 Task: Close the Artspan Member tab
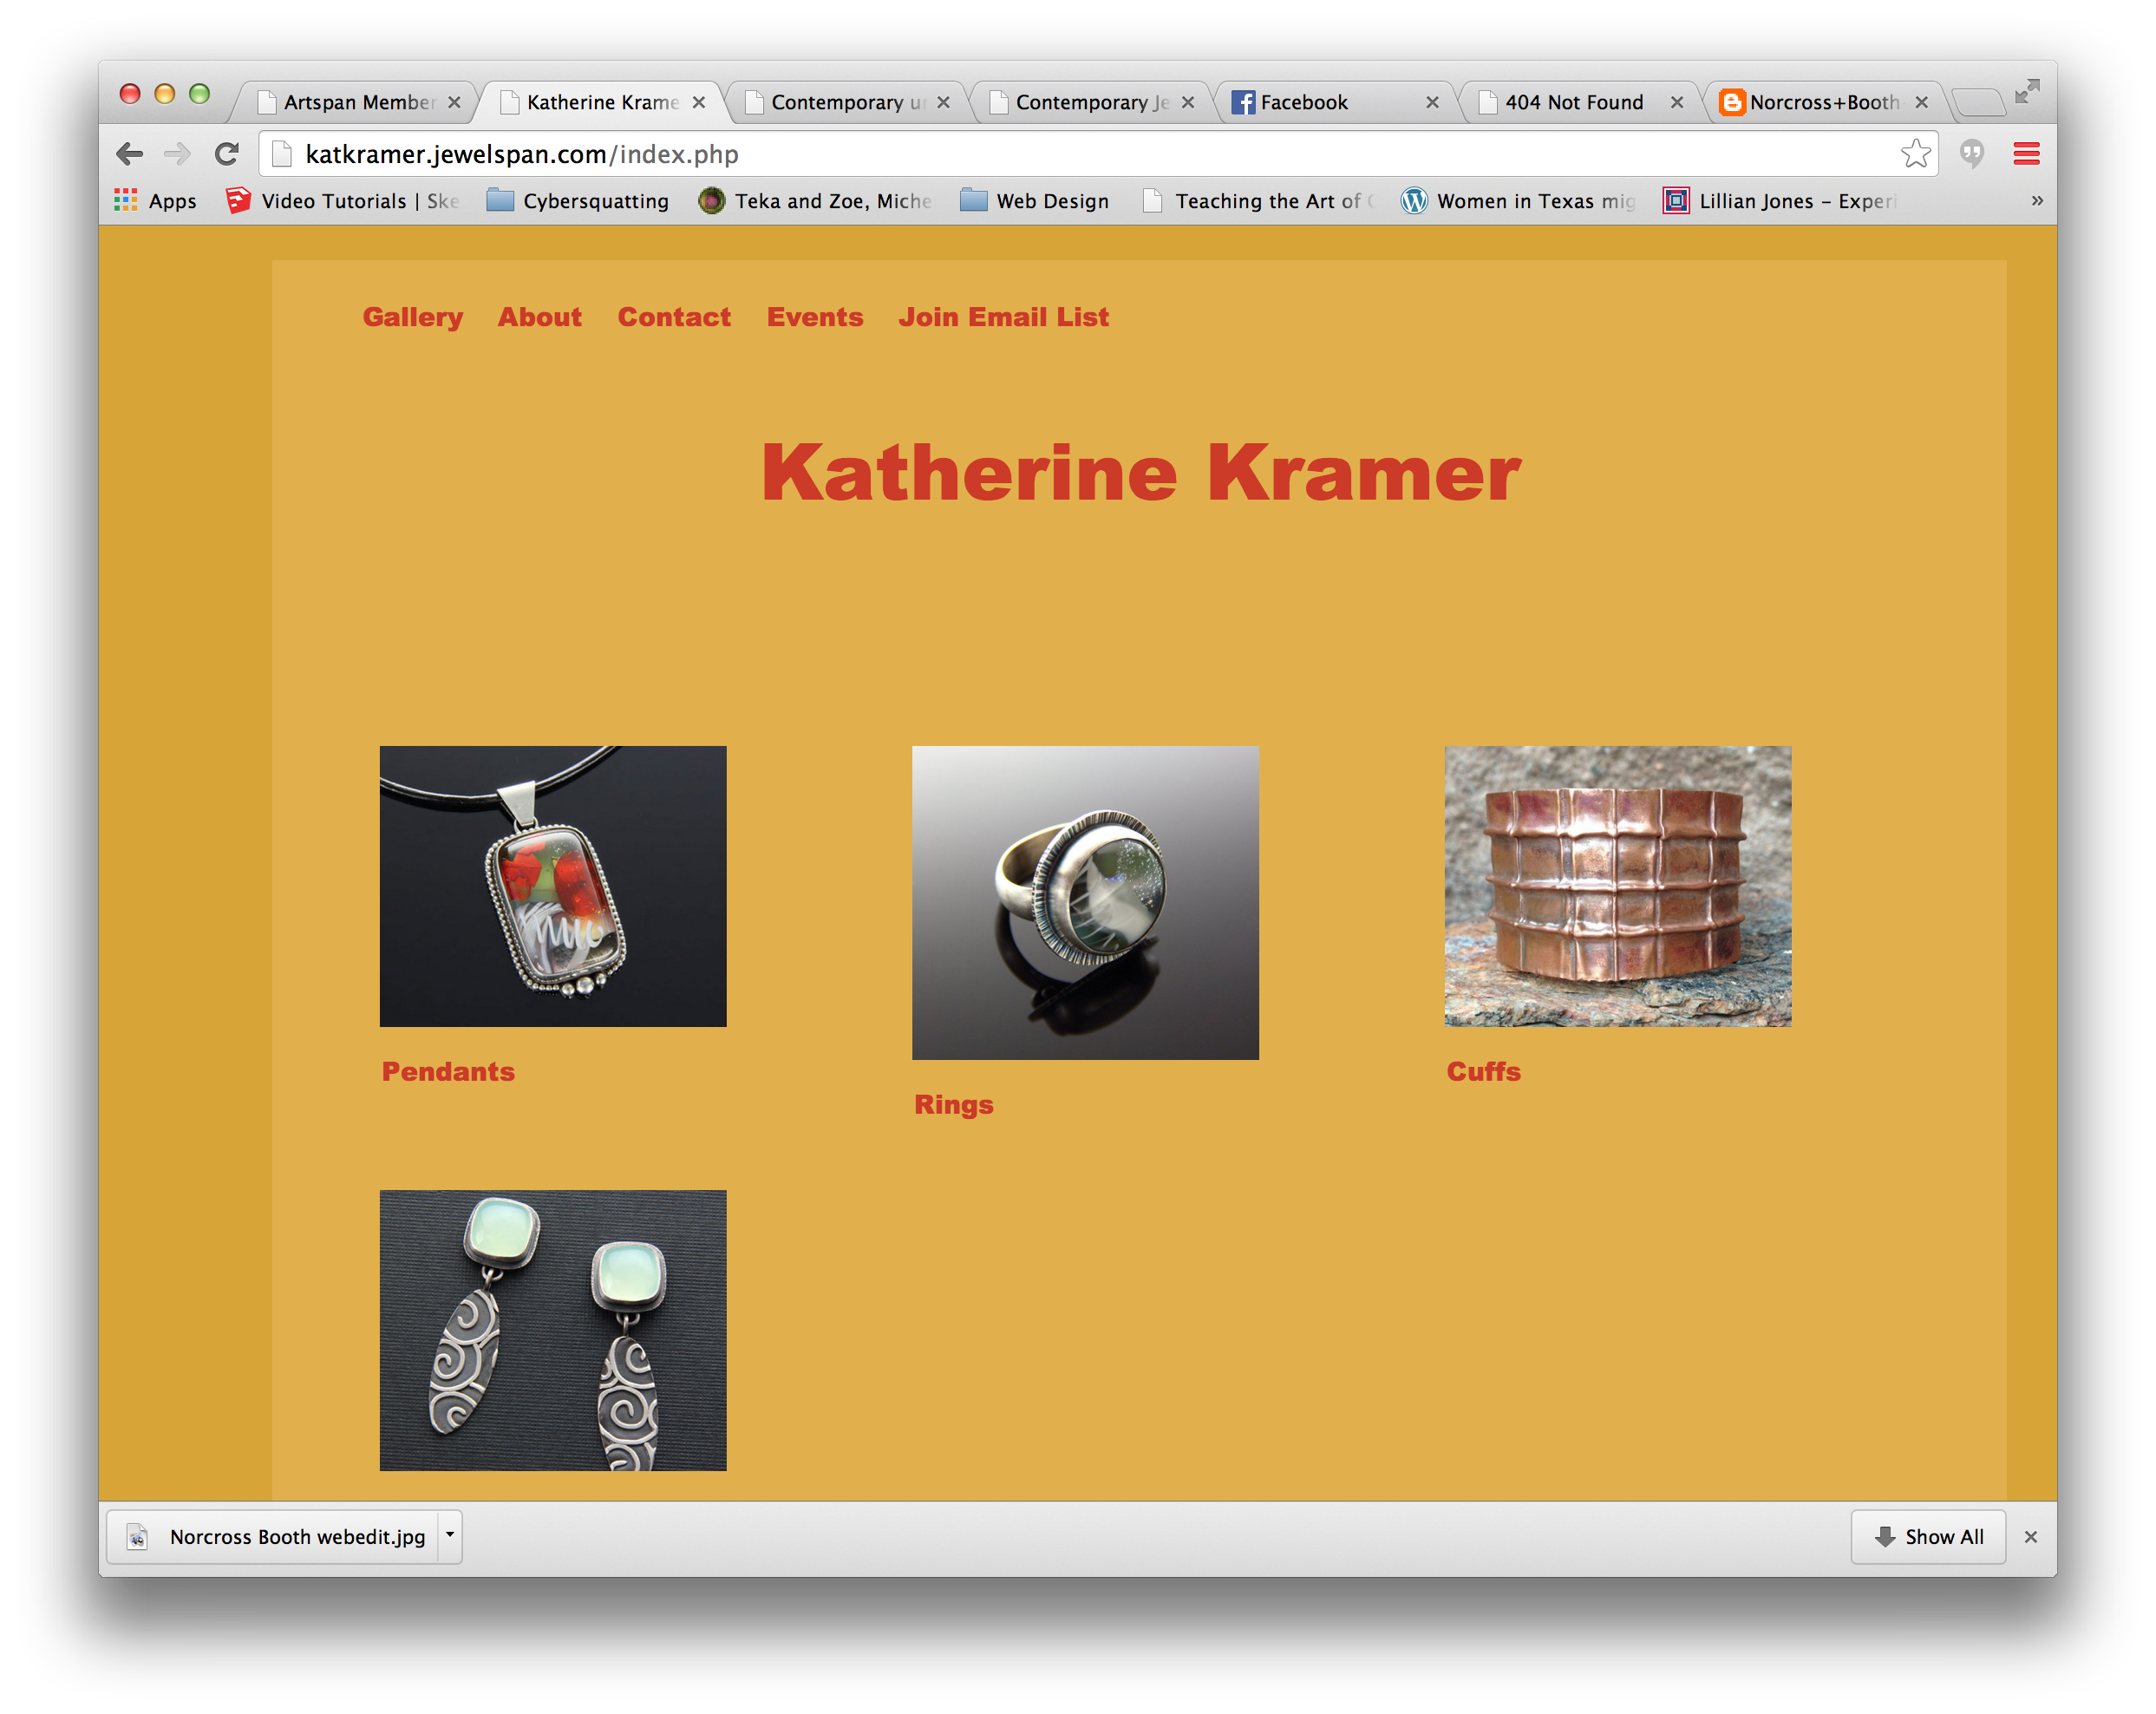tap(454, 102)
